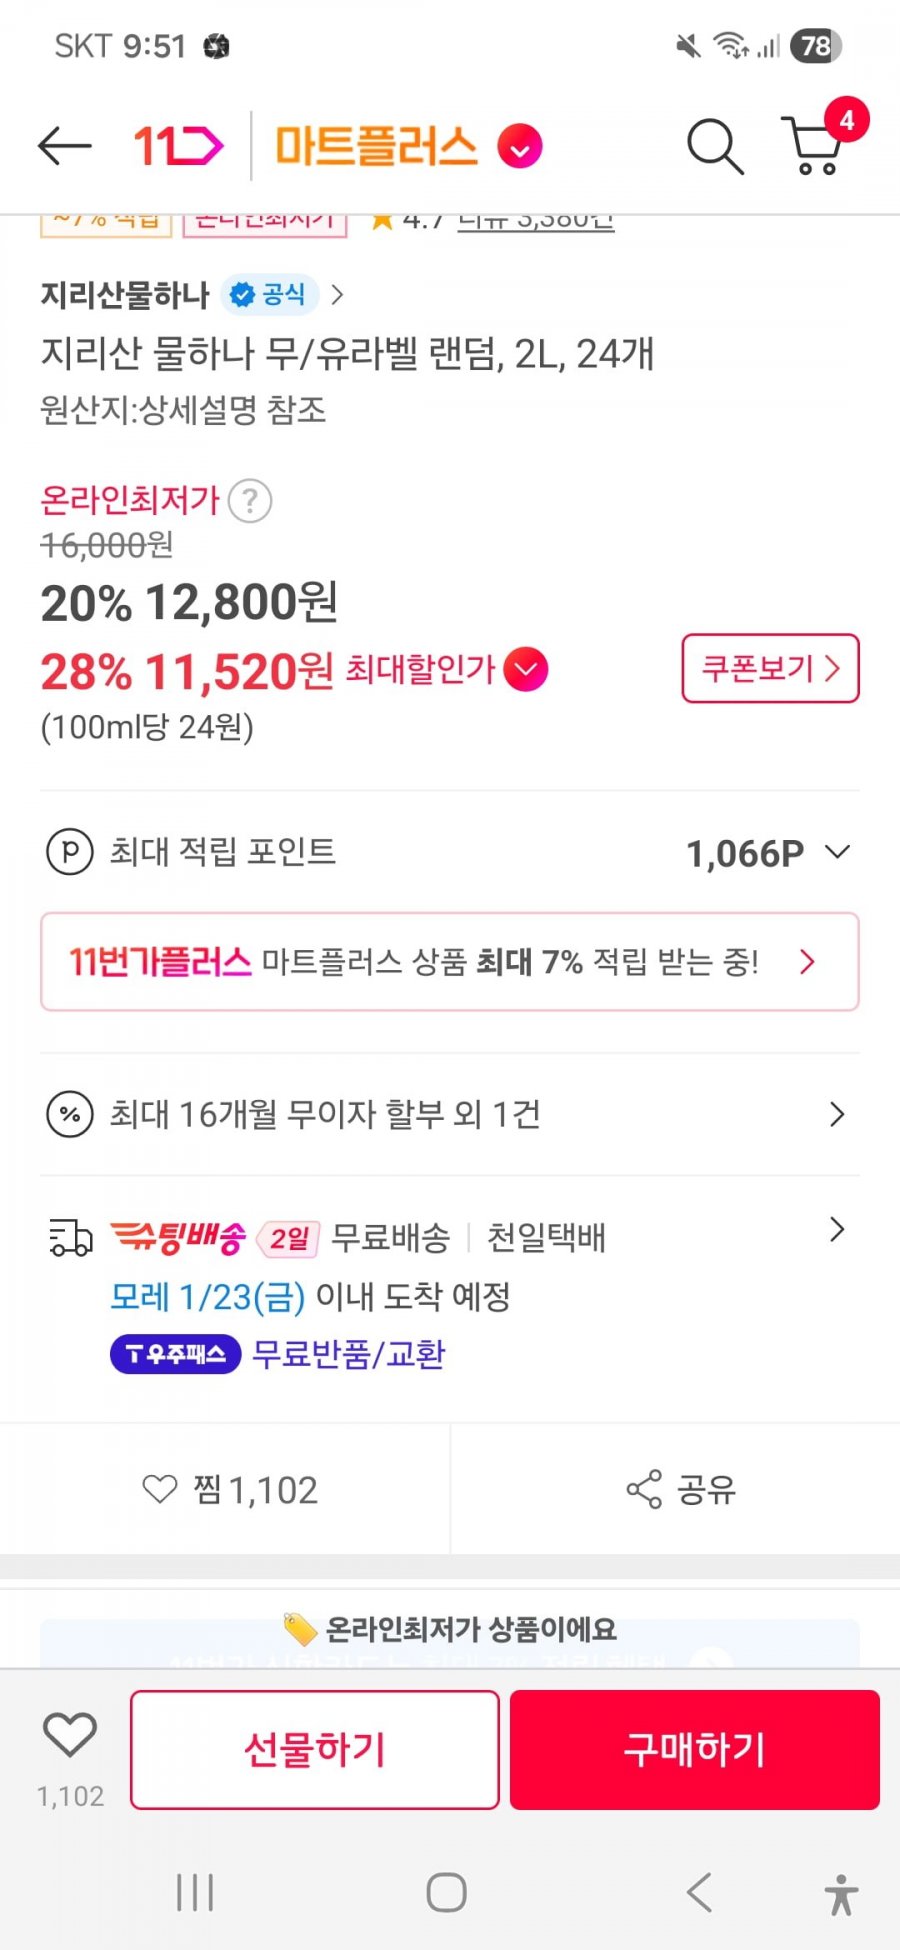This screenshot has width=900, height=1950.
Task: Open the 11st home logo
Action: click(x=178, y=147)
